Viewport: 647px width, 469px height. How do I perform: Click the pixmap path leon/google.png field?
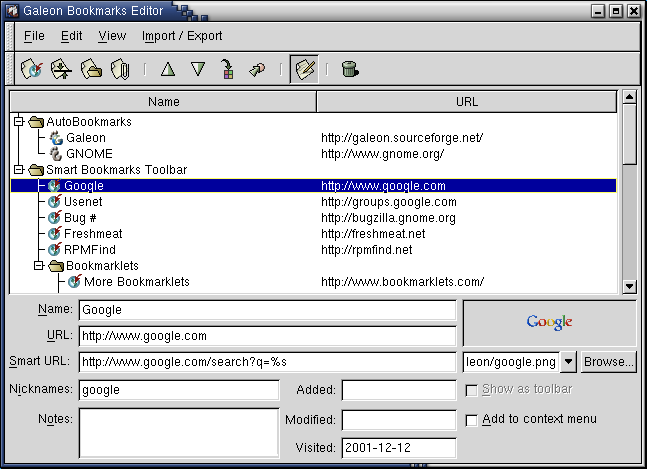coord(511,362)
